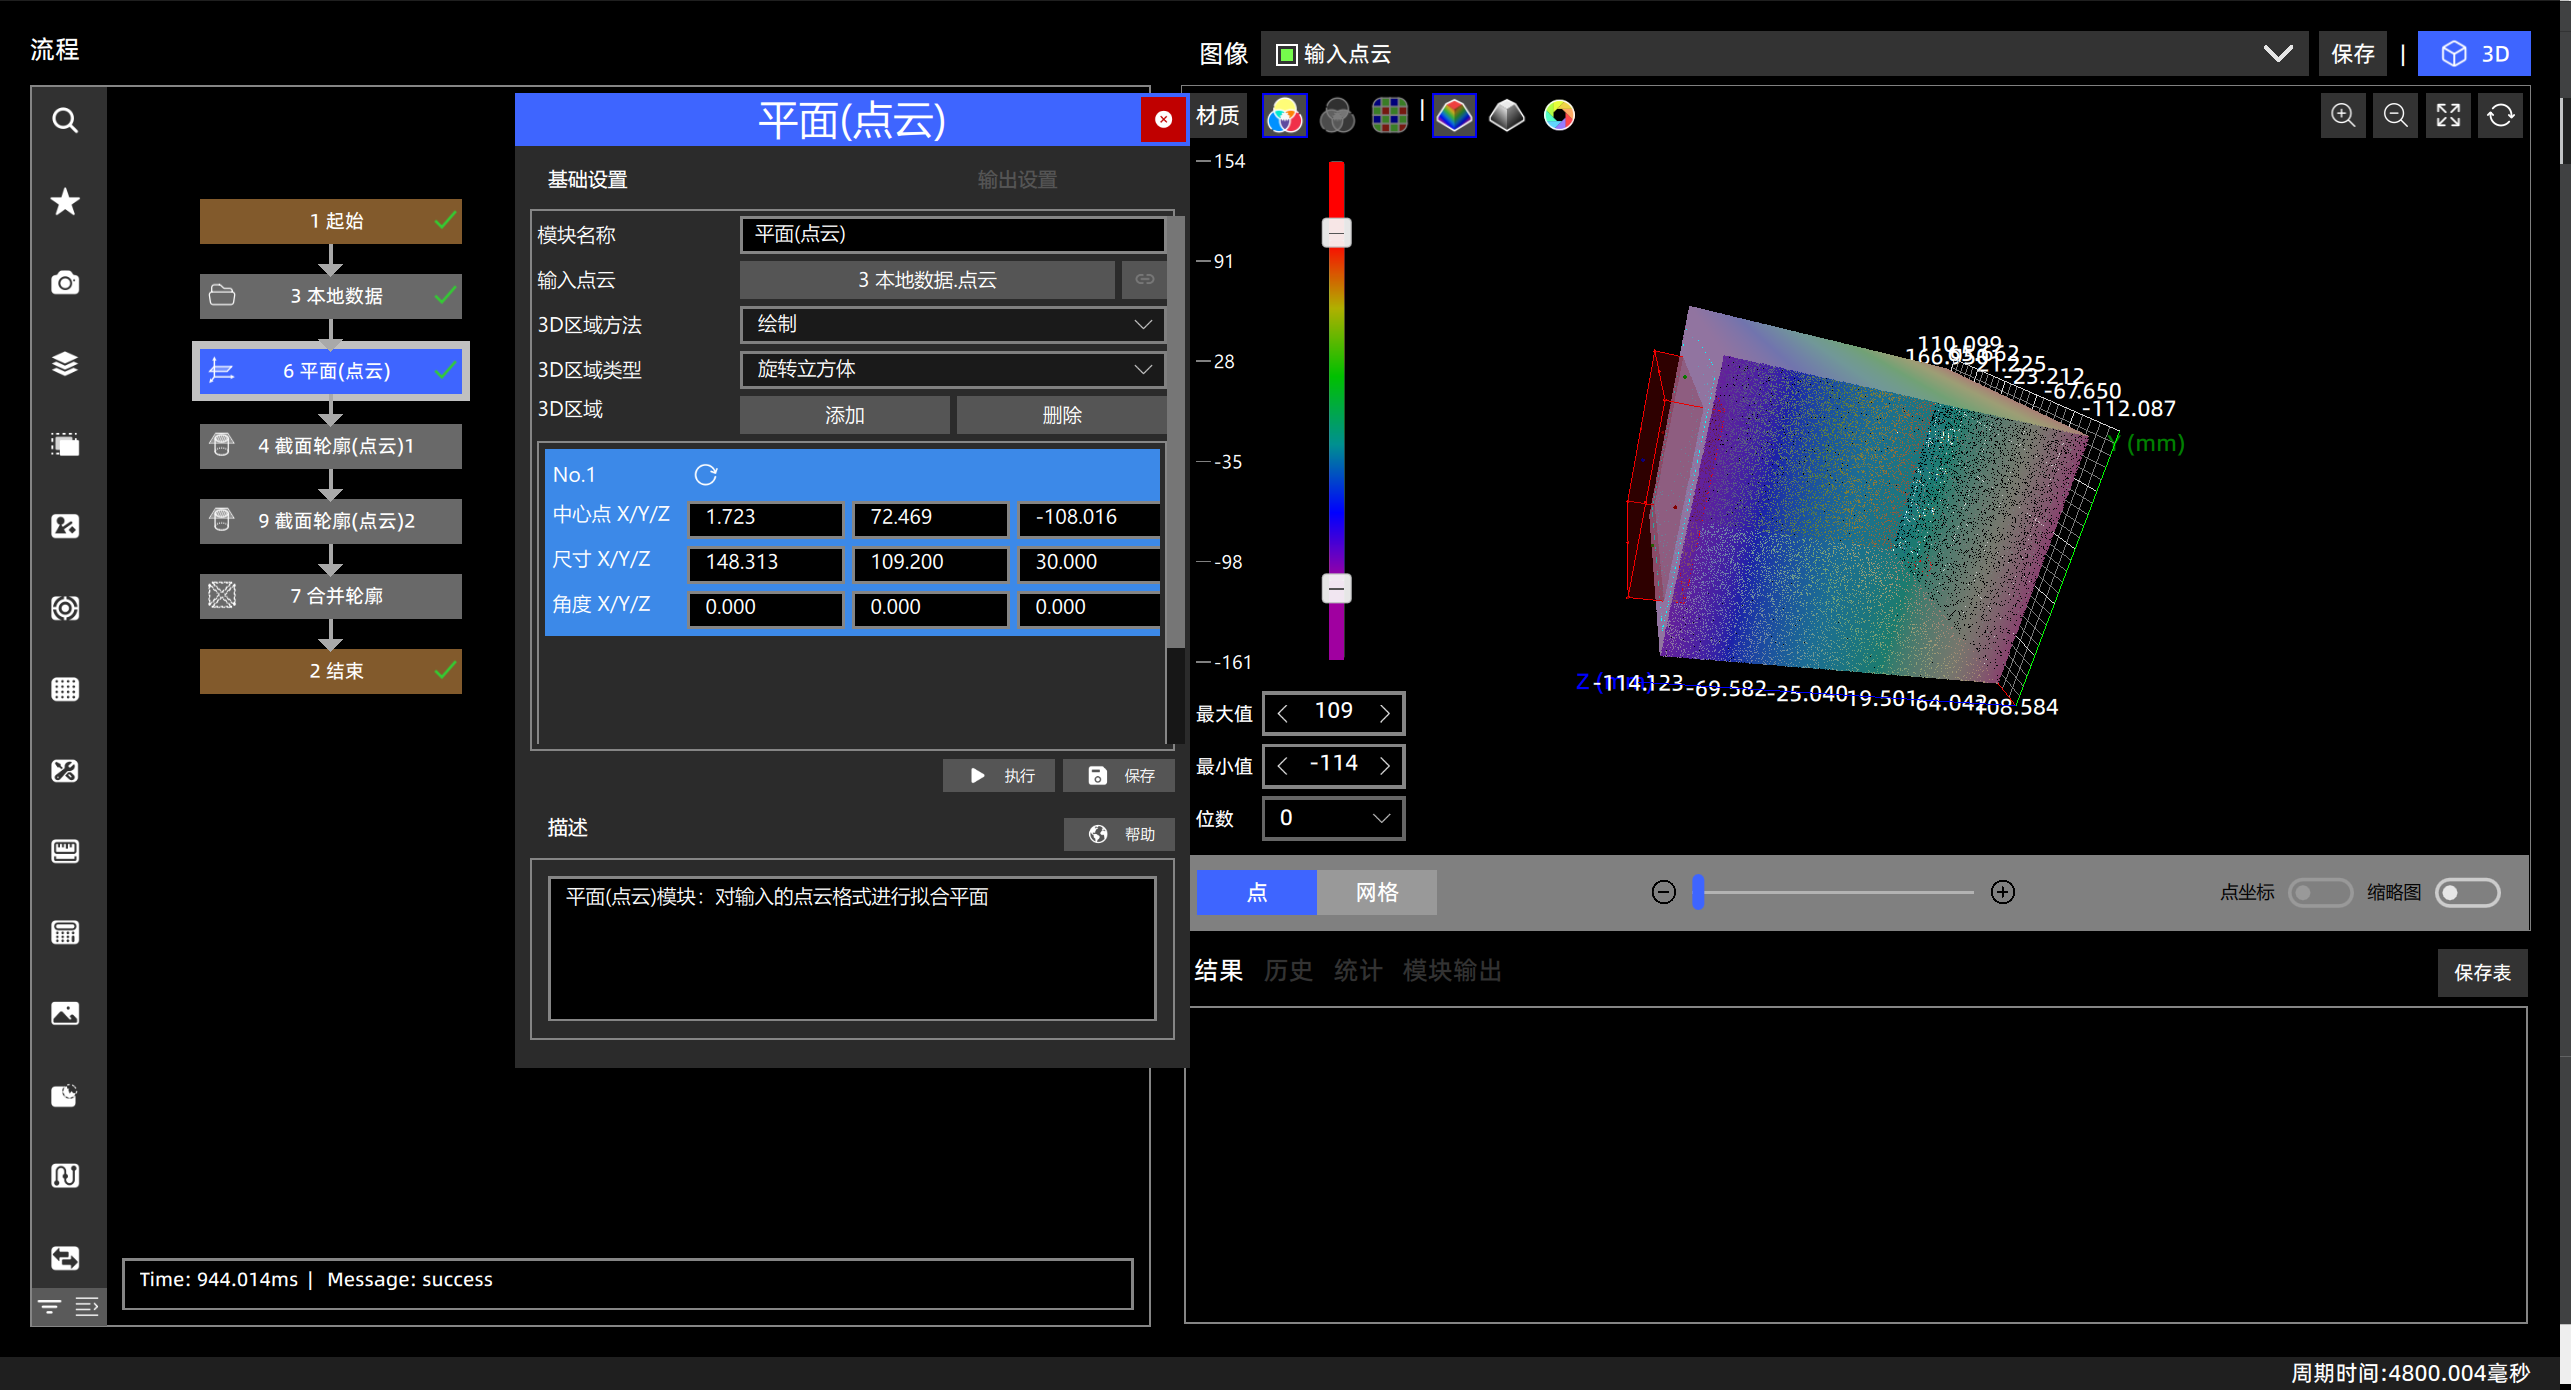Image resolution: width=2571 pixels, height=1390 pixels.
Task: Open the camera tools in the sidebar
Action: point(65,282)
